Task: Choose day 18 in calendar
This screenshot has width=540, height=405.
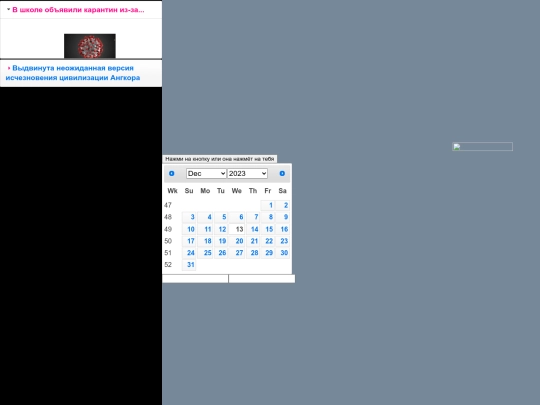Action: click(205, 241)
